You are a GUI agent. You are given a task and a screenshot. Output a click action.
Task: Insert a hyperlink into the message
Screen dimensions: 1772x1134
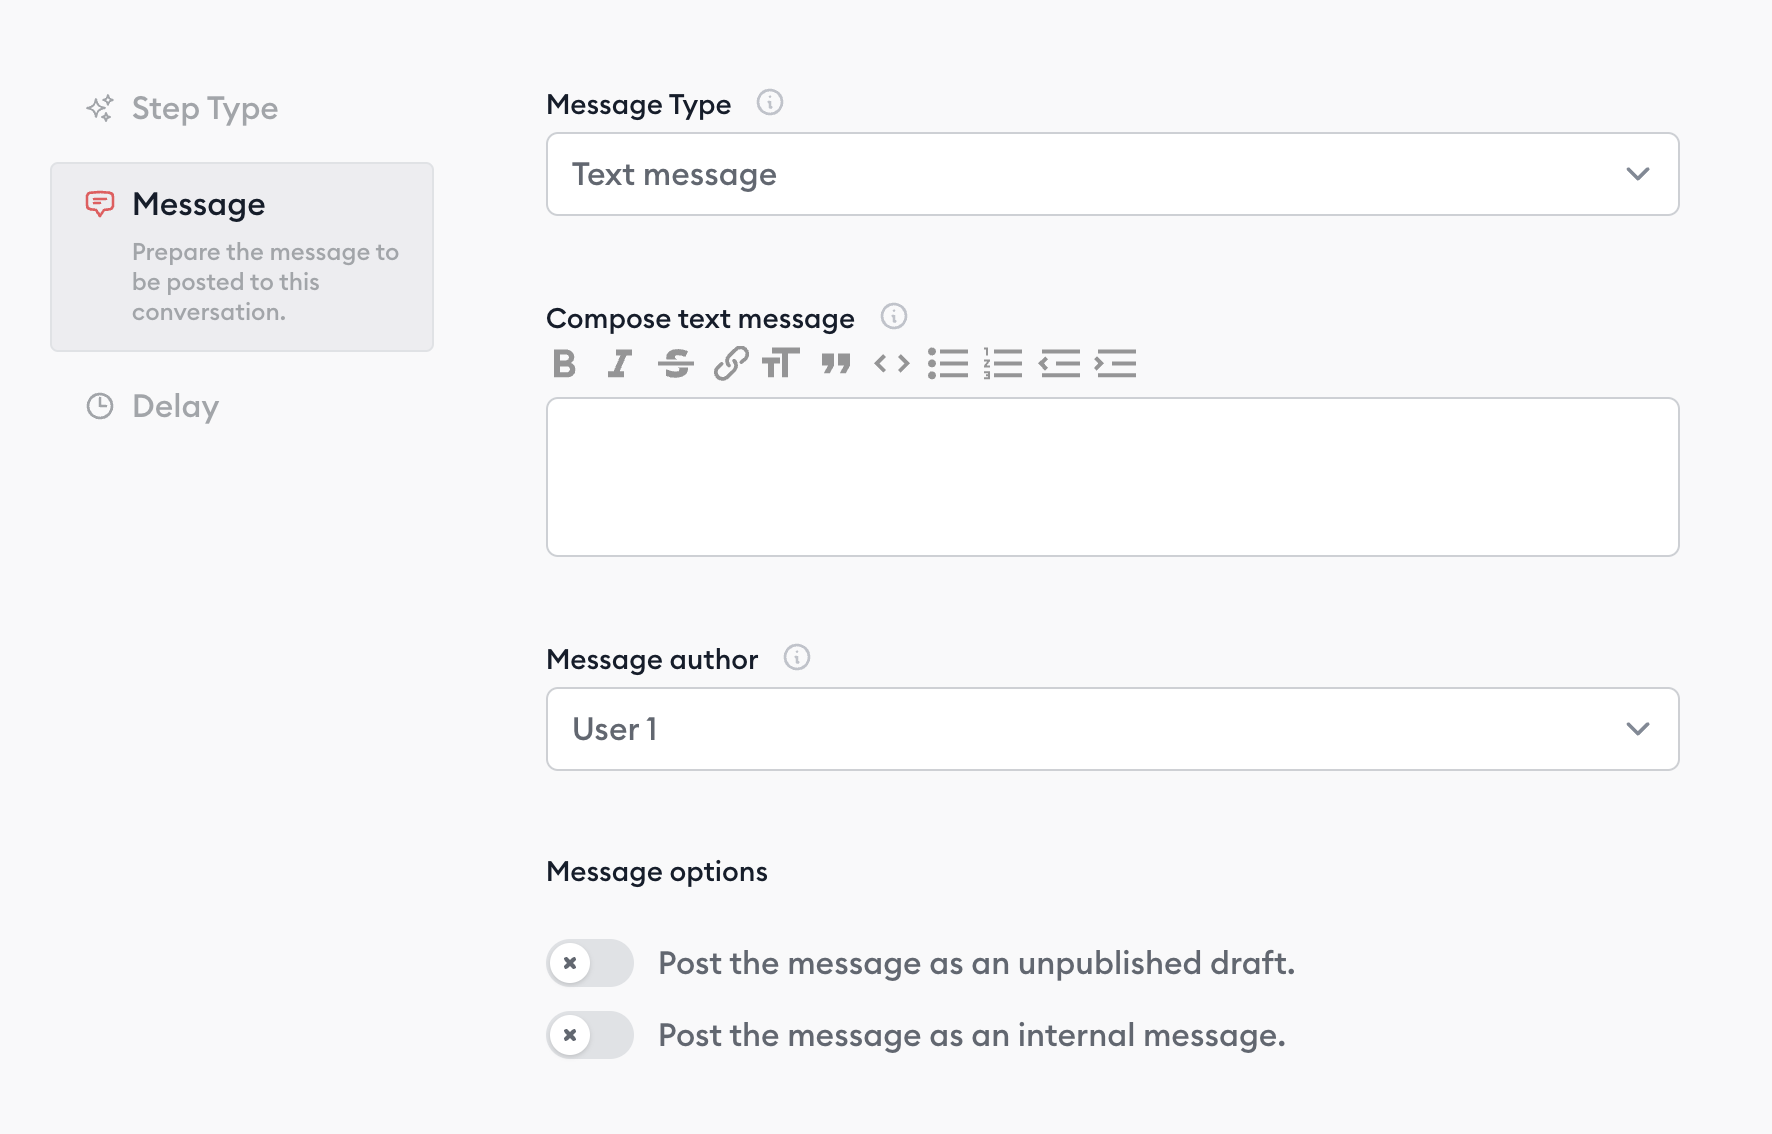tap(731, 364)
